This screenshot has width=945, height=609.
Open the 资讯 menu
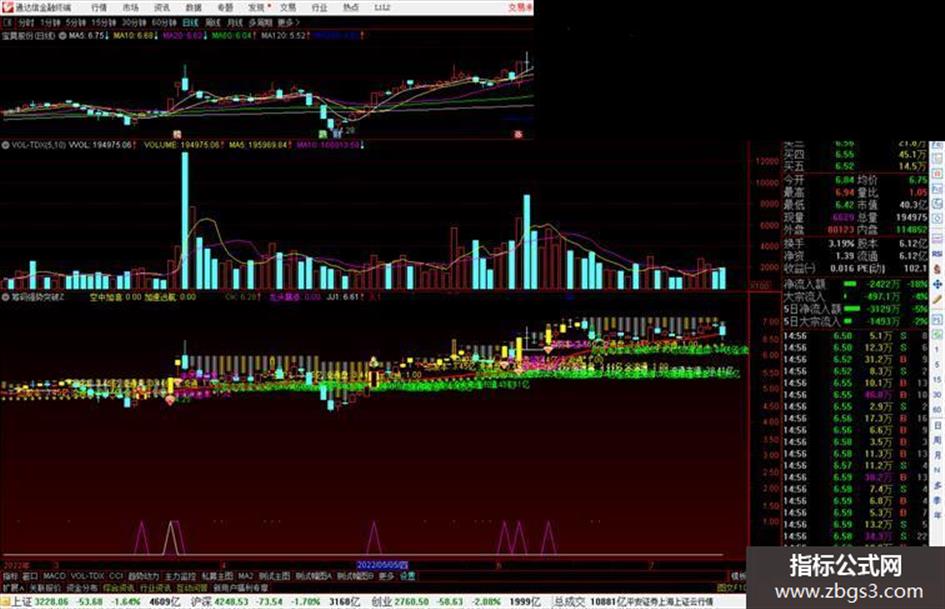pos(162,7)
